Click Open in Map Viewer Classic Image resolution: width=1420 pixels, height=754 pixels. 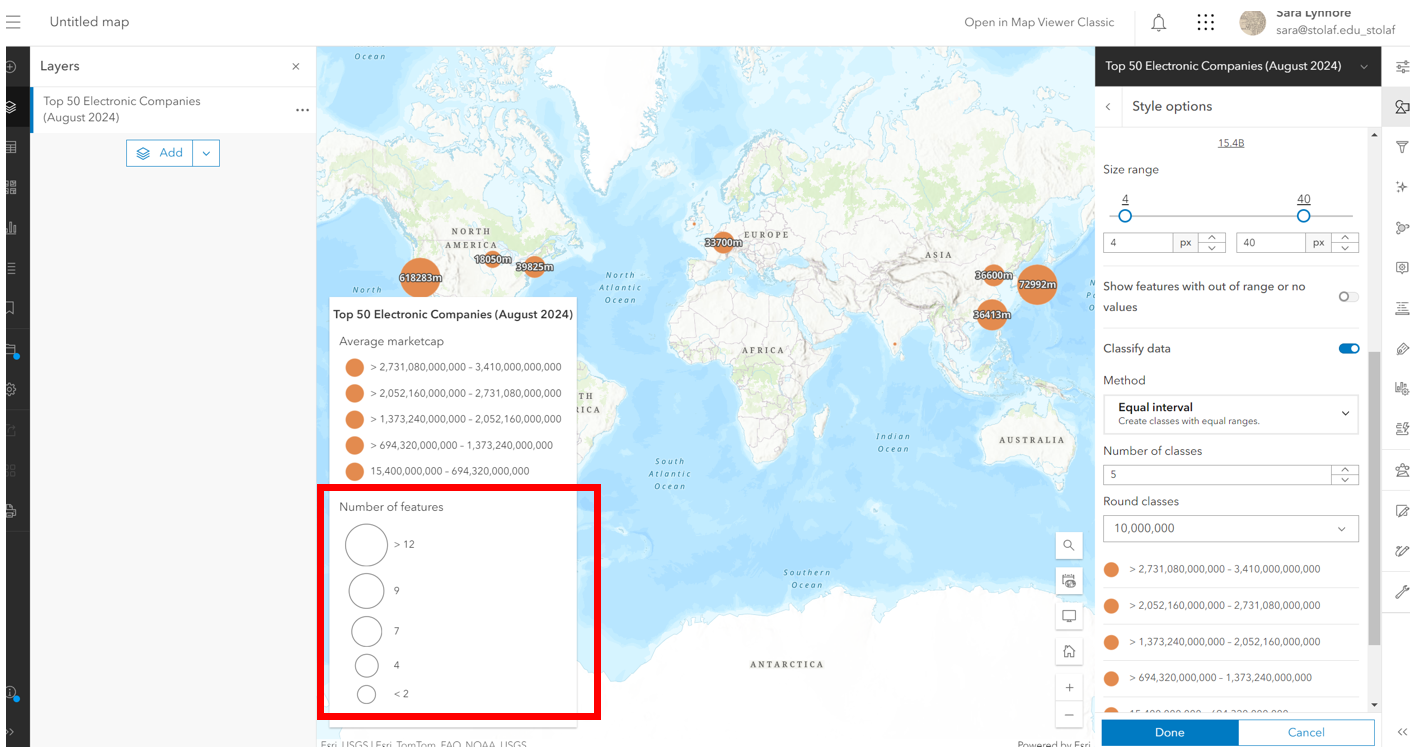1040,21
